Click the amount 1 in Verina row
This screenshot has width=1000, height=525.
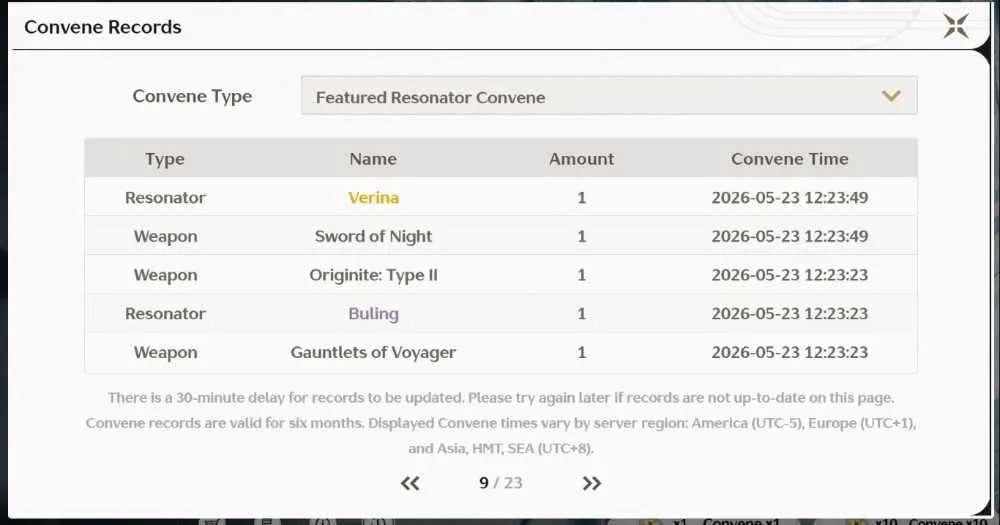tap(582, 198)
